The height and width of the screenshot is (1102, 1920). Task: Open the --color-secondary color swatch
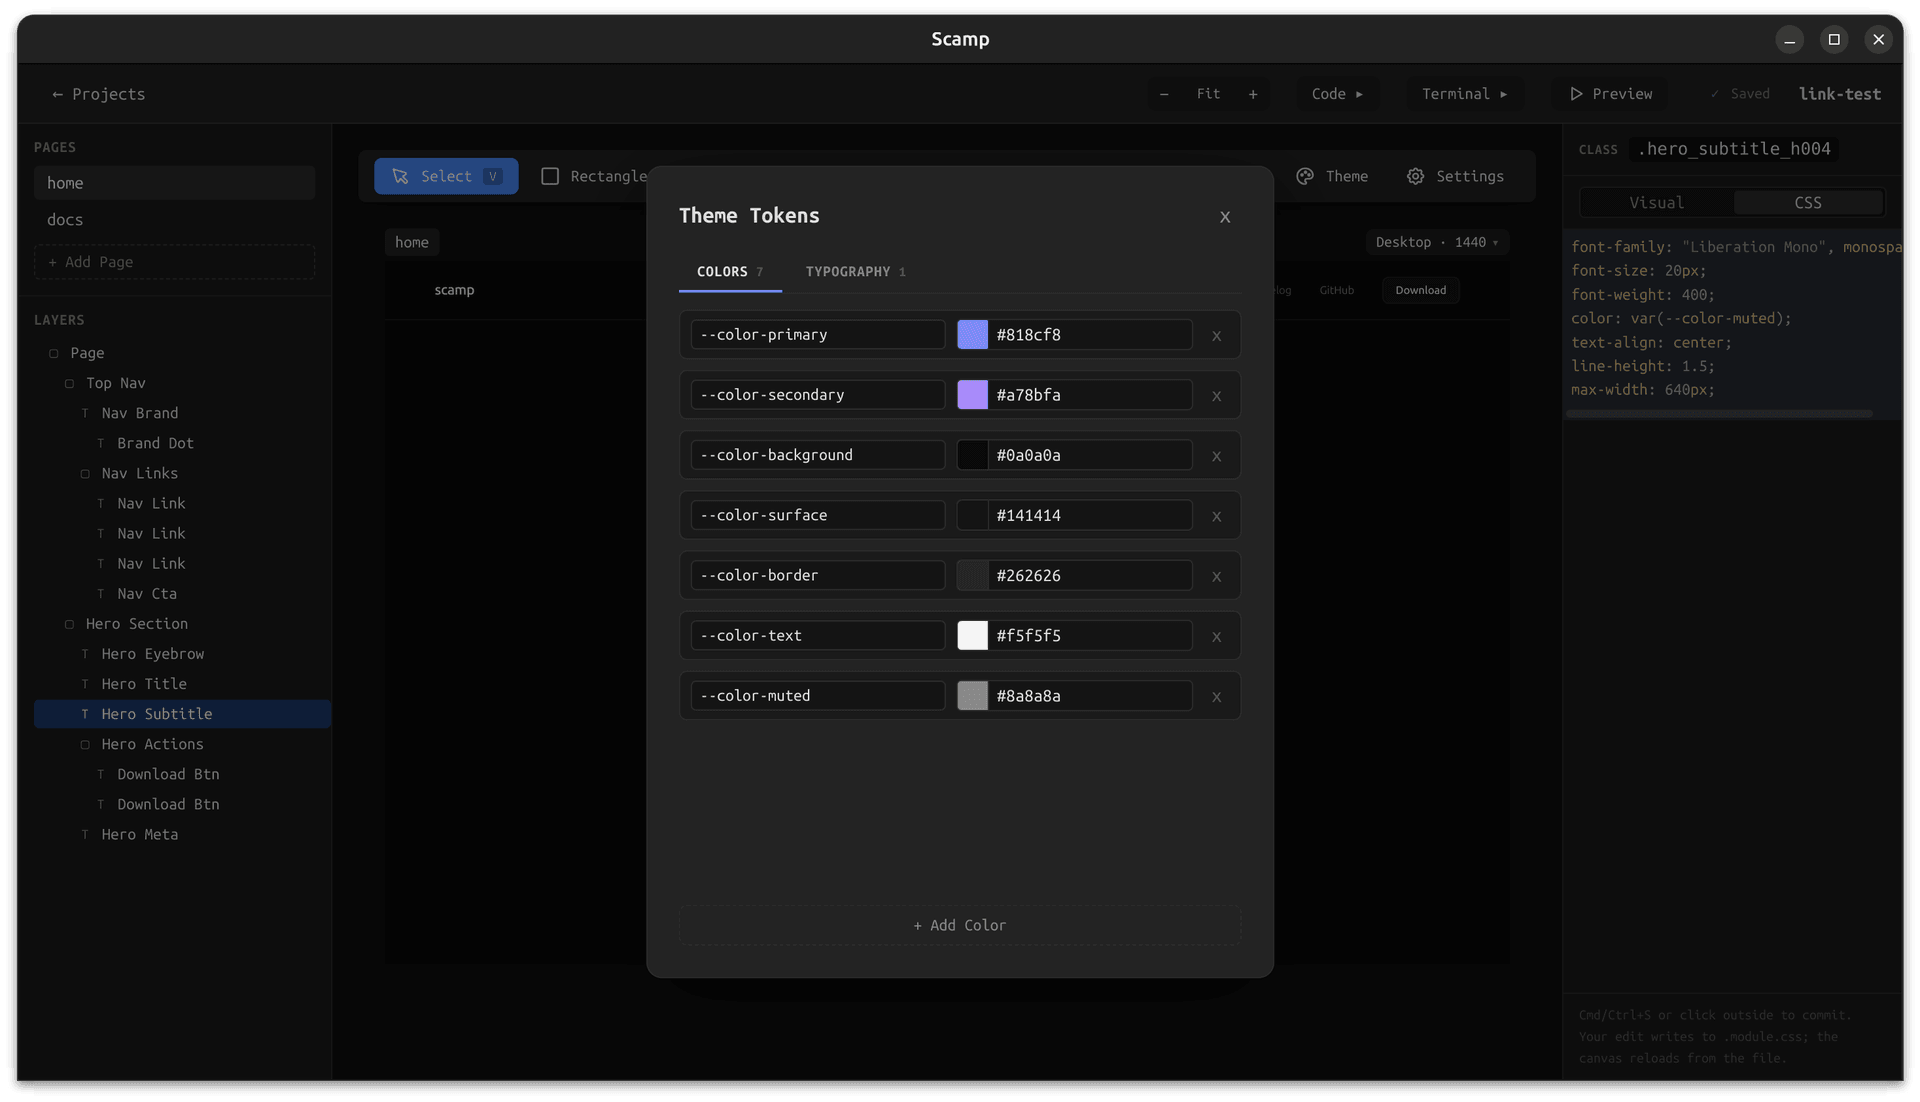[972, 394]
